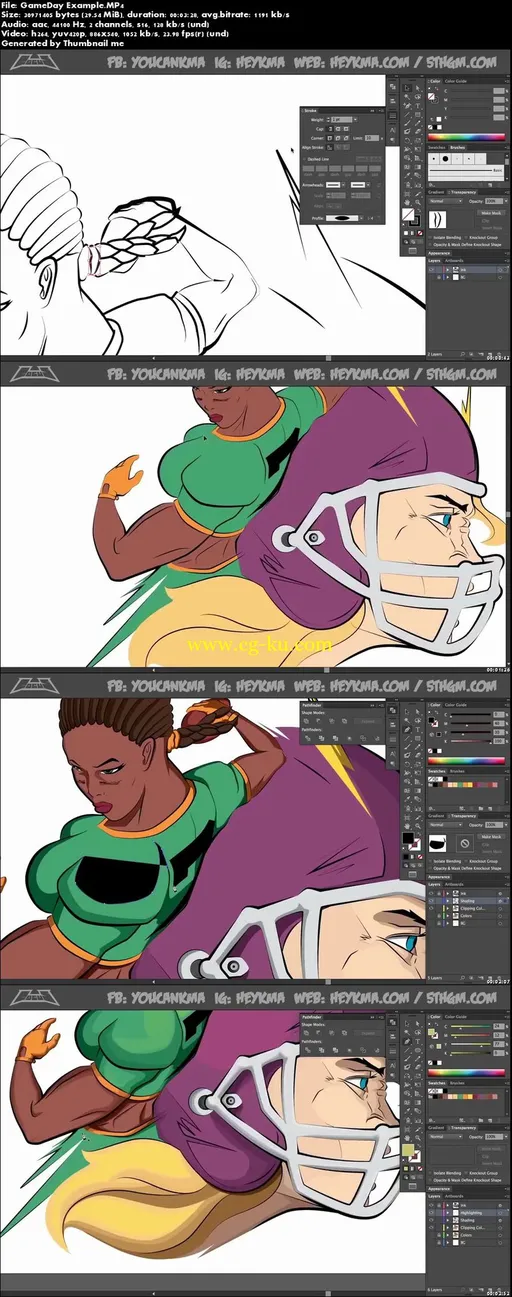
Task: Expand the Colors layer in the five-layer panel
Action: point(447,916)
